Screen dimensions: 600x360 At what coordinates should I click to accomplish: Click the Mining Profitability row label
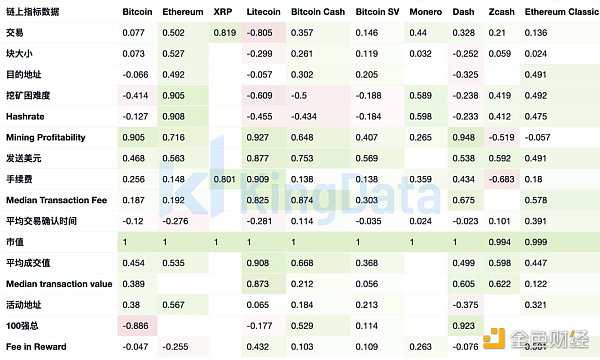point(46,138)
